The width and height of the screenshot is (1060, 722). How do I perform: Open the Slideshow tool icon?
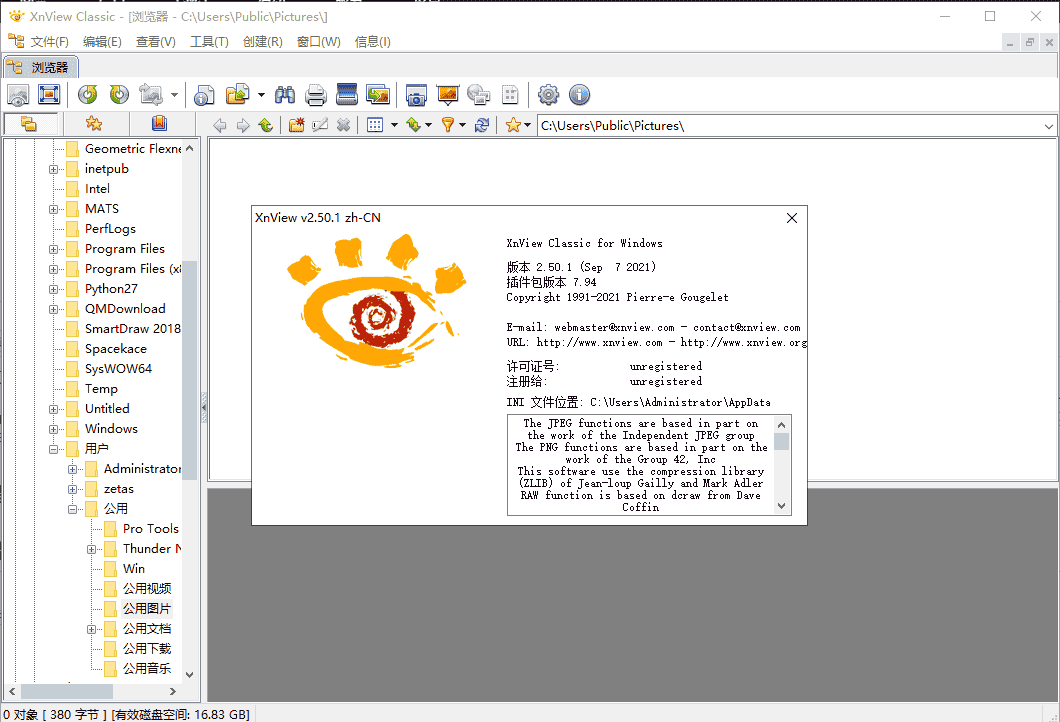[447, 95]
